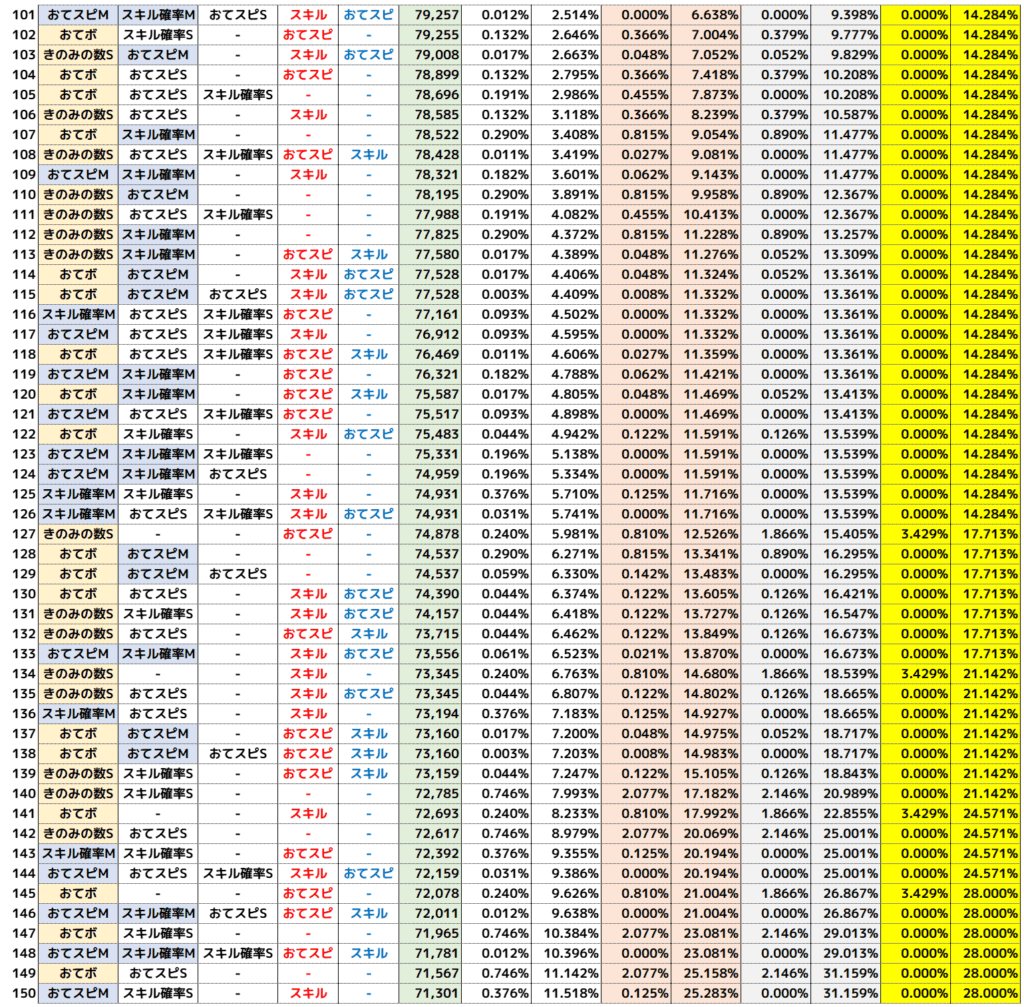The image size is (1024, 1007).
Task: Click the cell showing 11.518%
Action: [566, 993]
